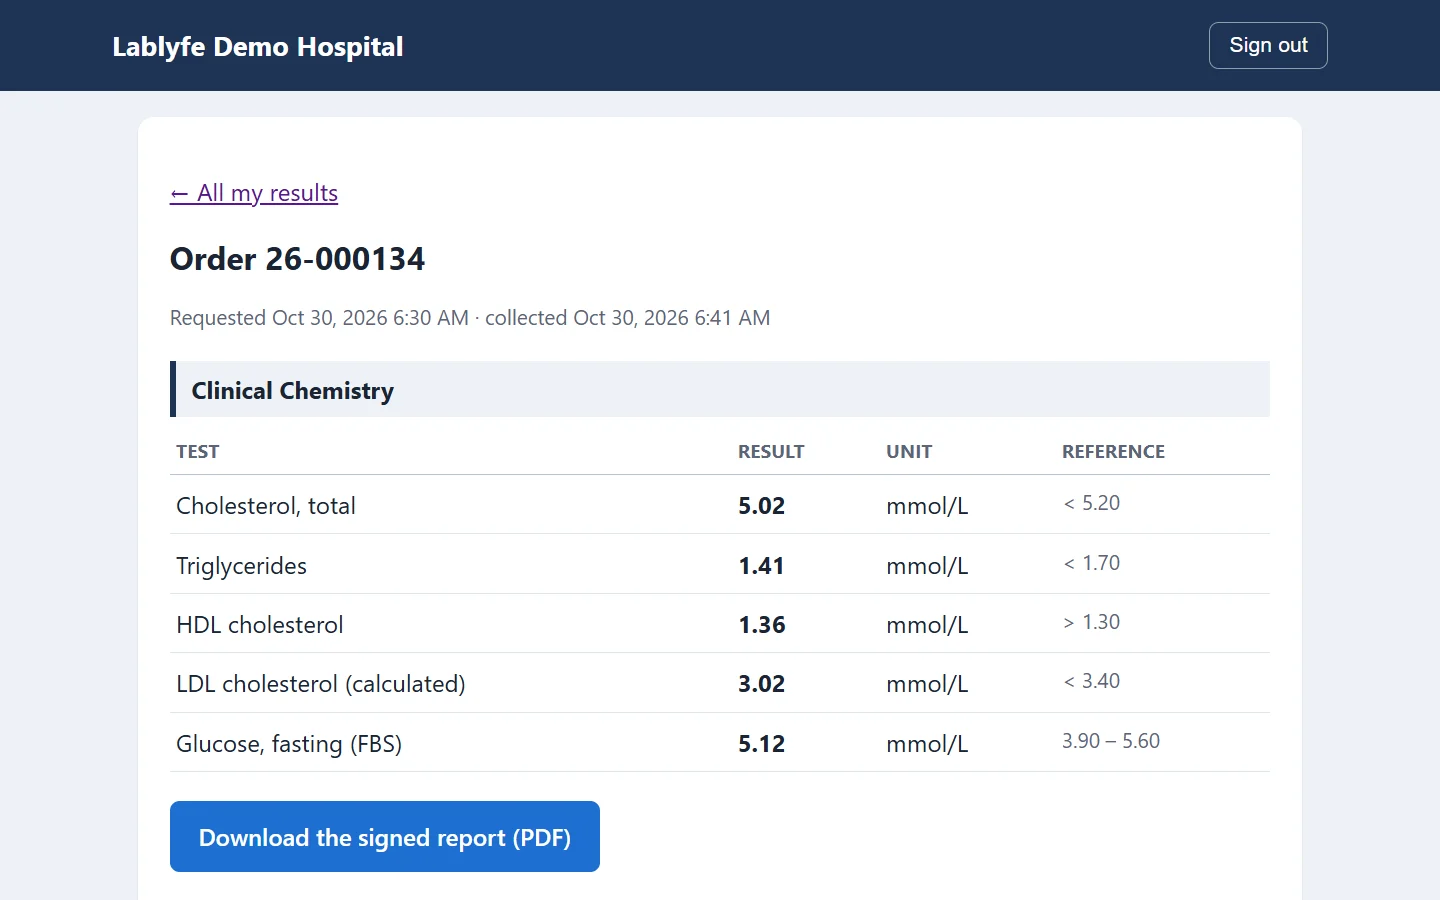Click the 5.02 total cholesterol result

pyautogui.click(x=762, y=506)
